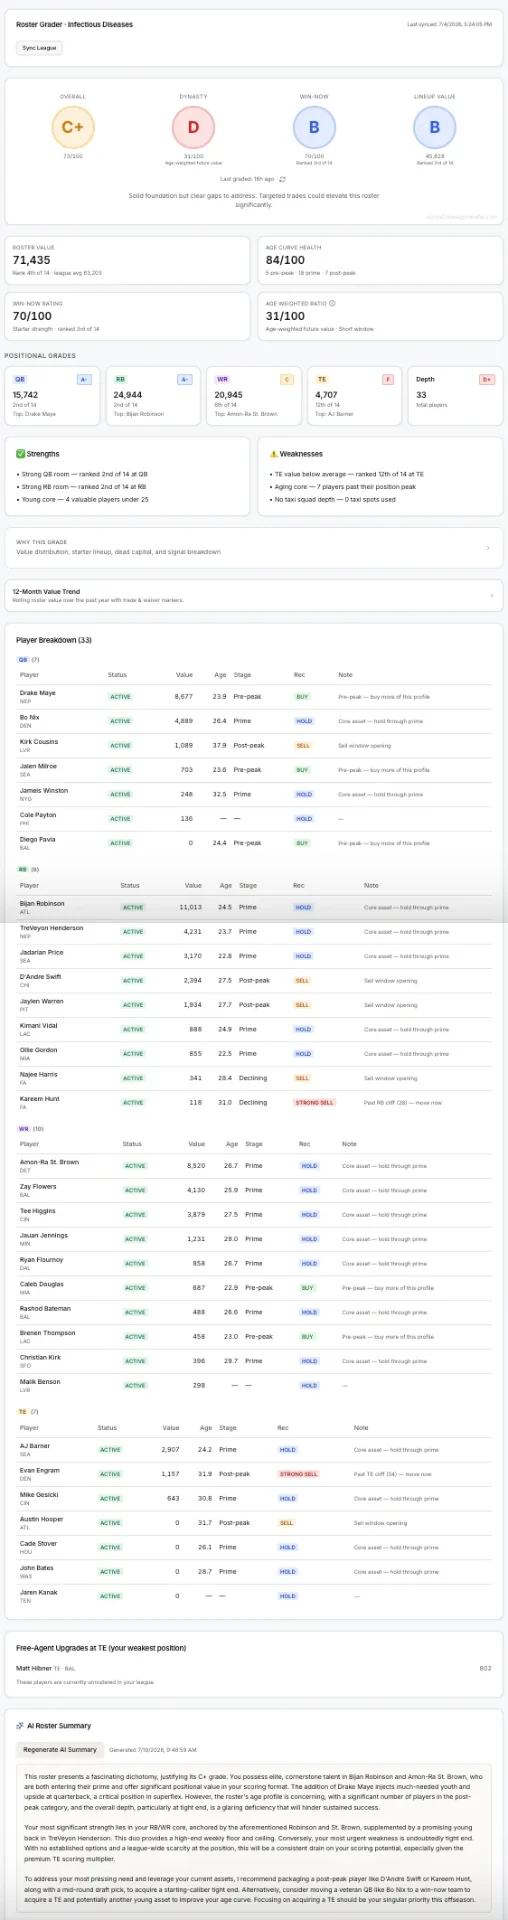Click the STRONG SELL badge for Evan Engram
Screen dimensions: 508x1920
pos(298,1474)
